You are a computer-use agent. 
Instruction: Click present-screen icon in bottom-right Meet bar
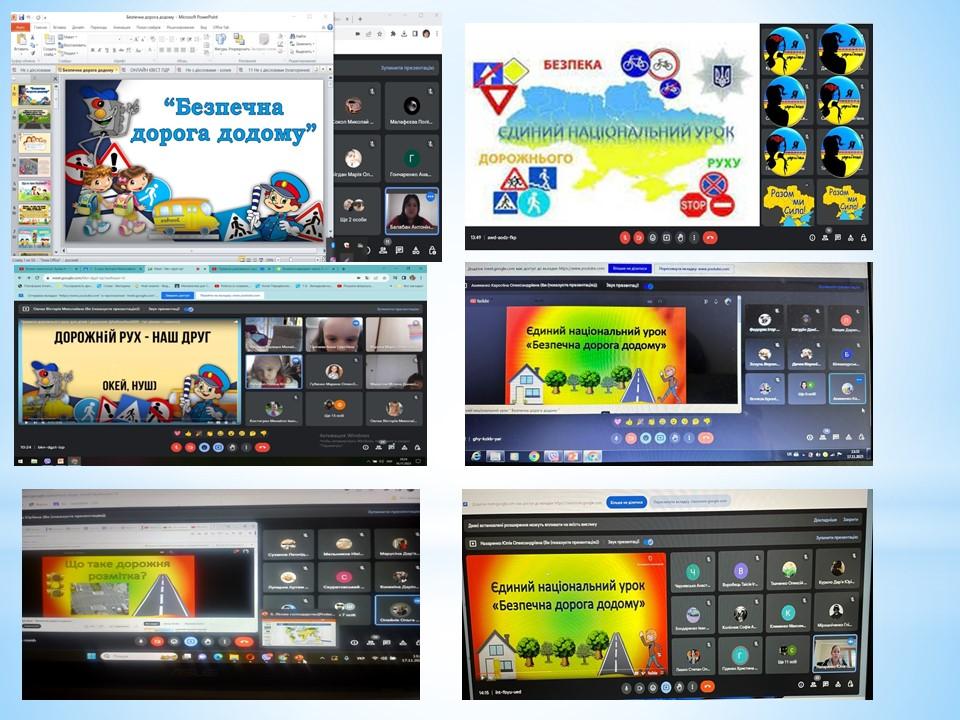[666, 687]
